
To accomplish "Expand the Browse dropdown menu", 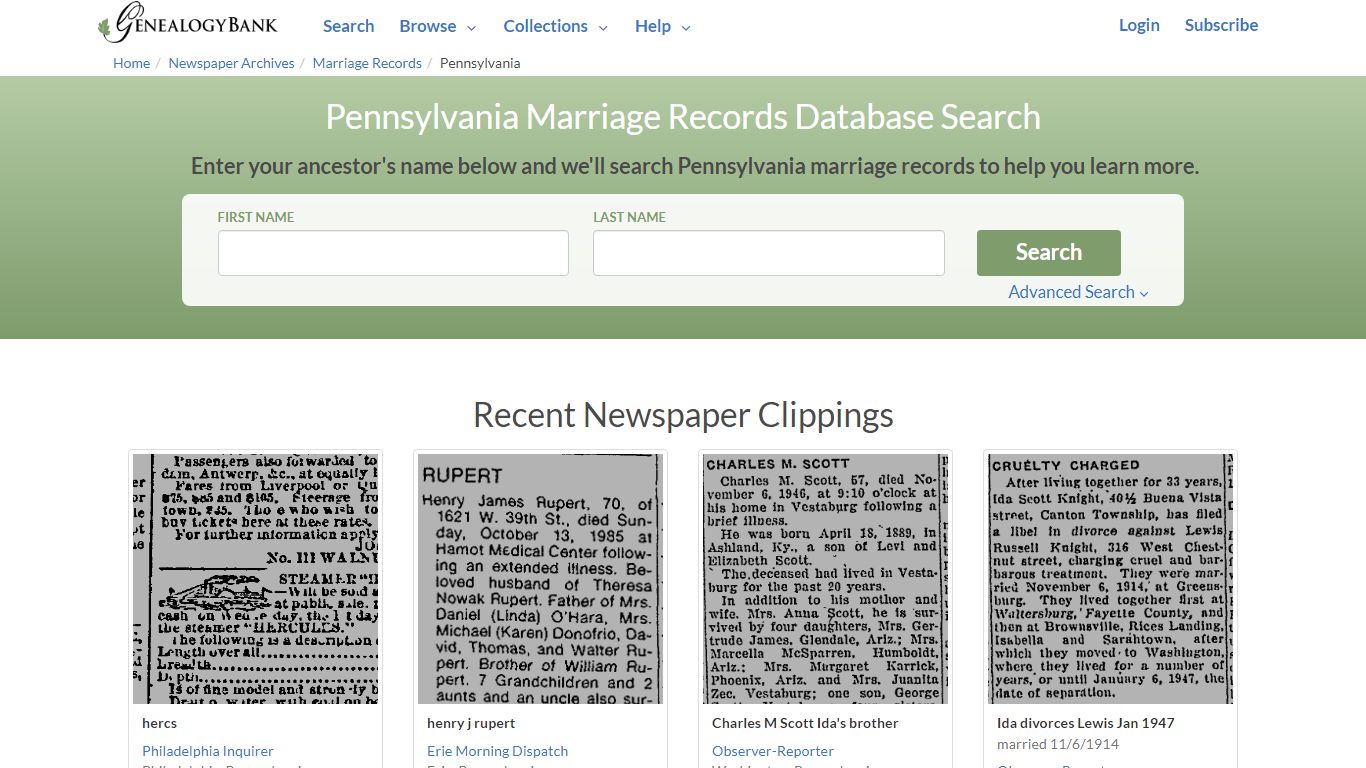I will point(438,26).
